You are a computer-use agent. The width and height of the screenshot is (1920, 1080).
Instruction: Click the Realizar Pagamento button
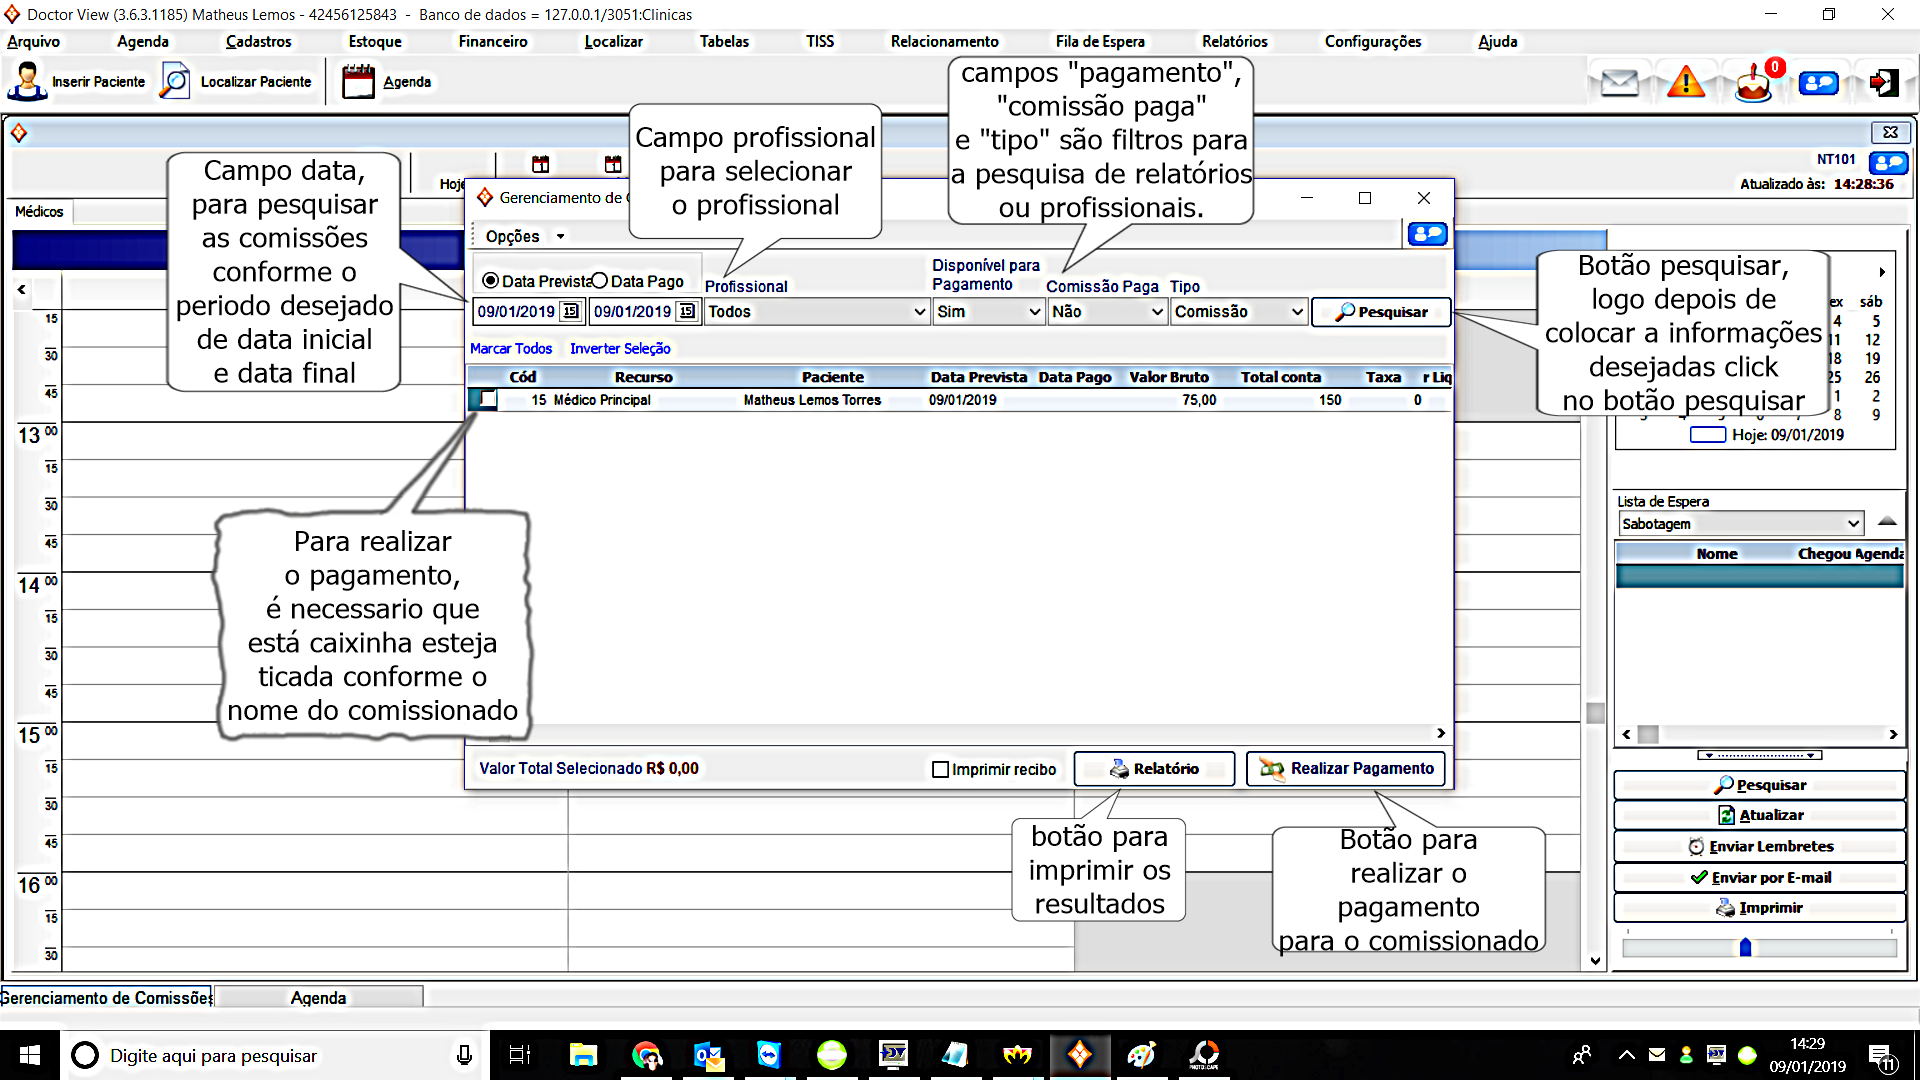1346,769
